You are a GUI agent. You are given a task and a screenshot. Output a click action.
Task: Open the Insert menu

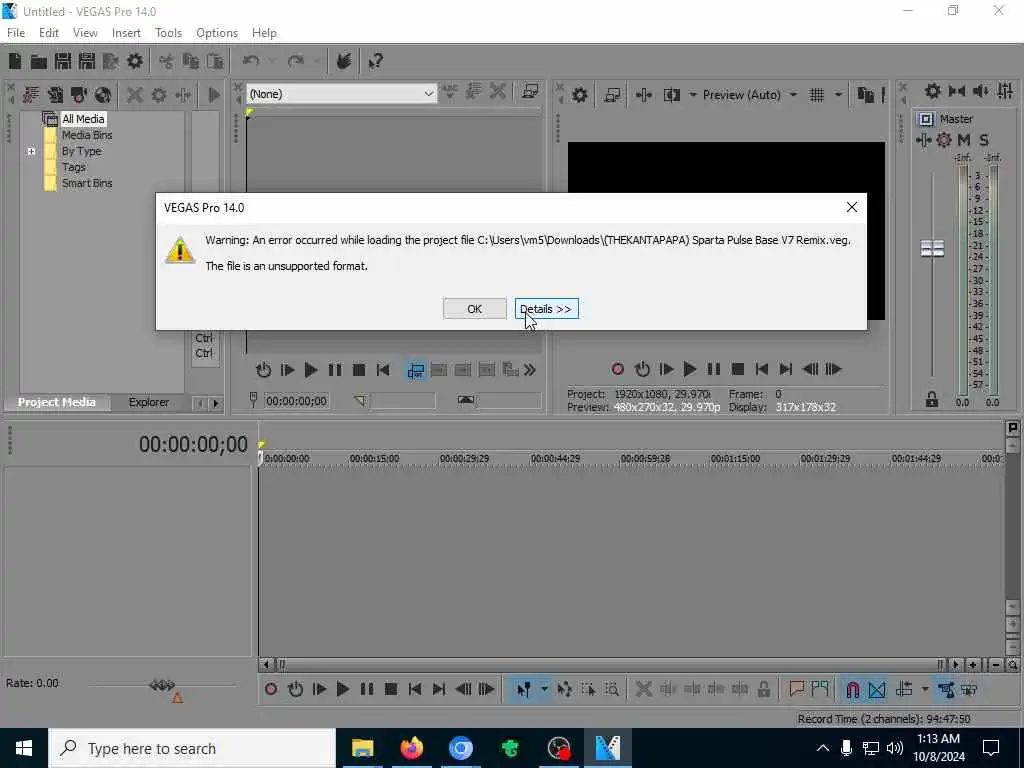click(126, 33)
